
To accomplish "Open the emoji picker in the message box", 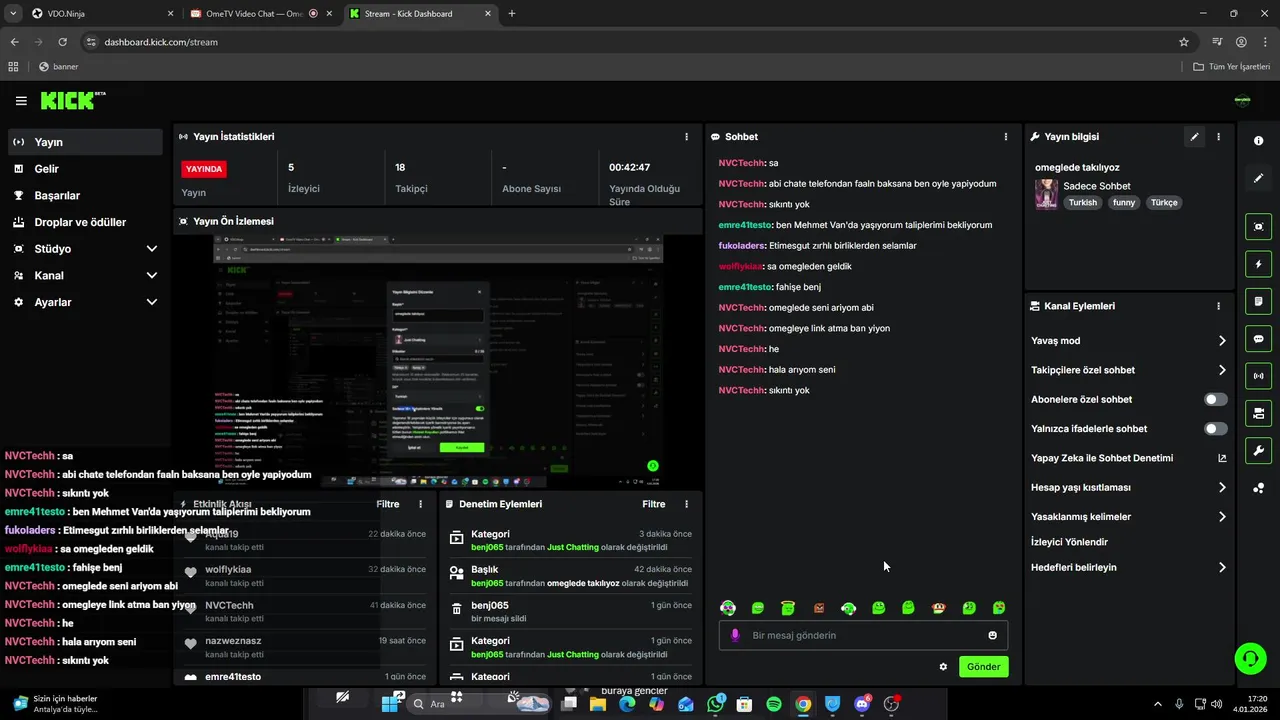I will 992,635.
